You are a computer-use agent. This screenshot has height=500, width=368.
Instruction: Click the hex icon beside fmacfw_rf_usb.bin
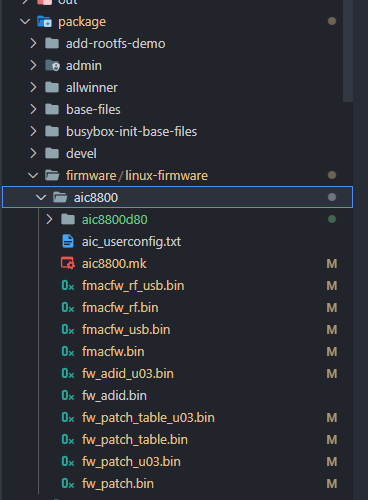tap(68, 285)
